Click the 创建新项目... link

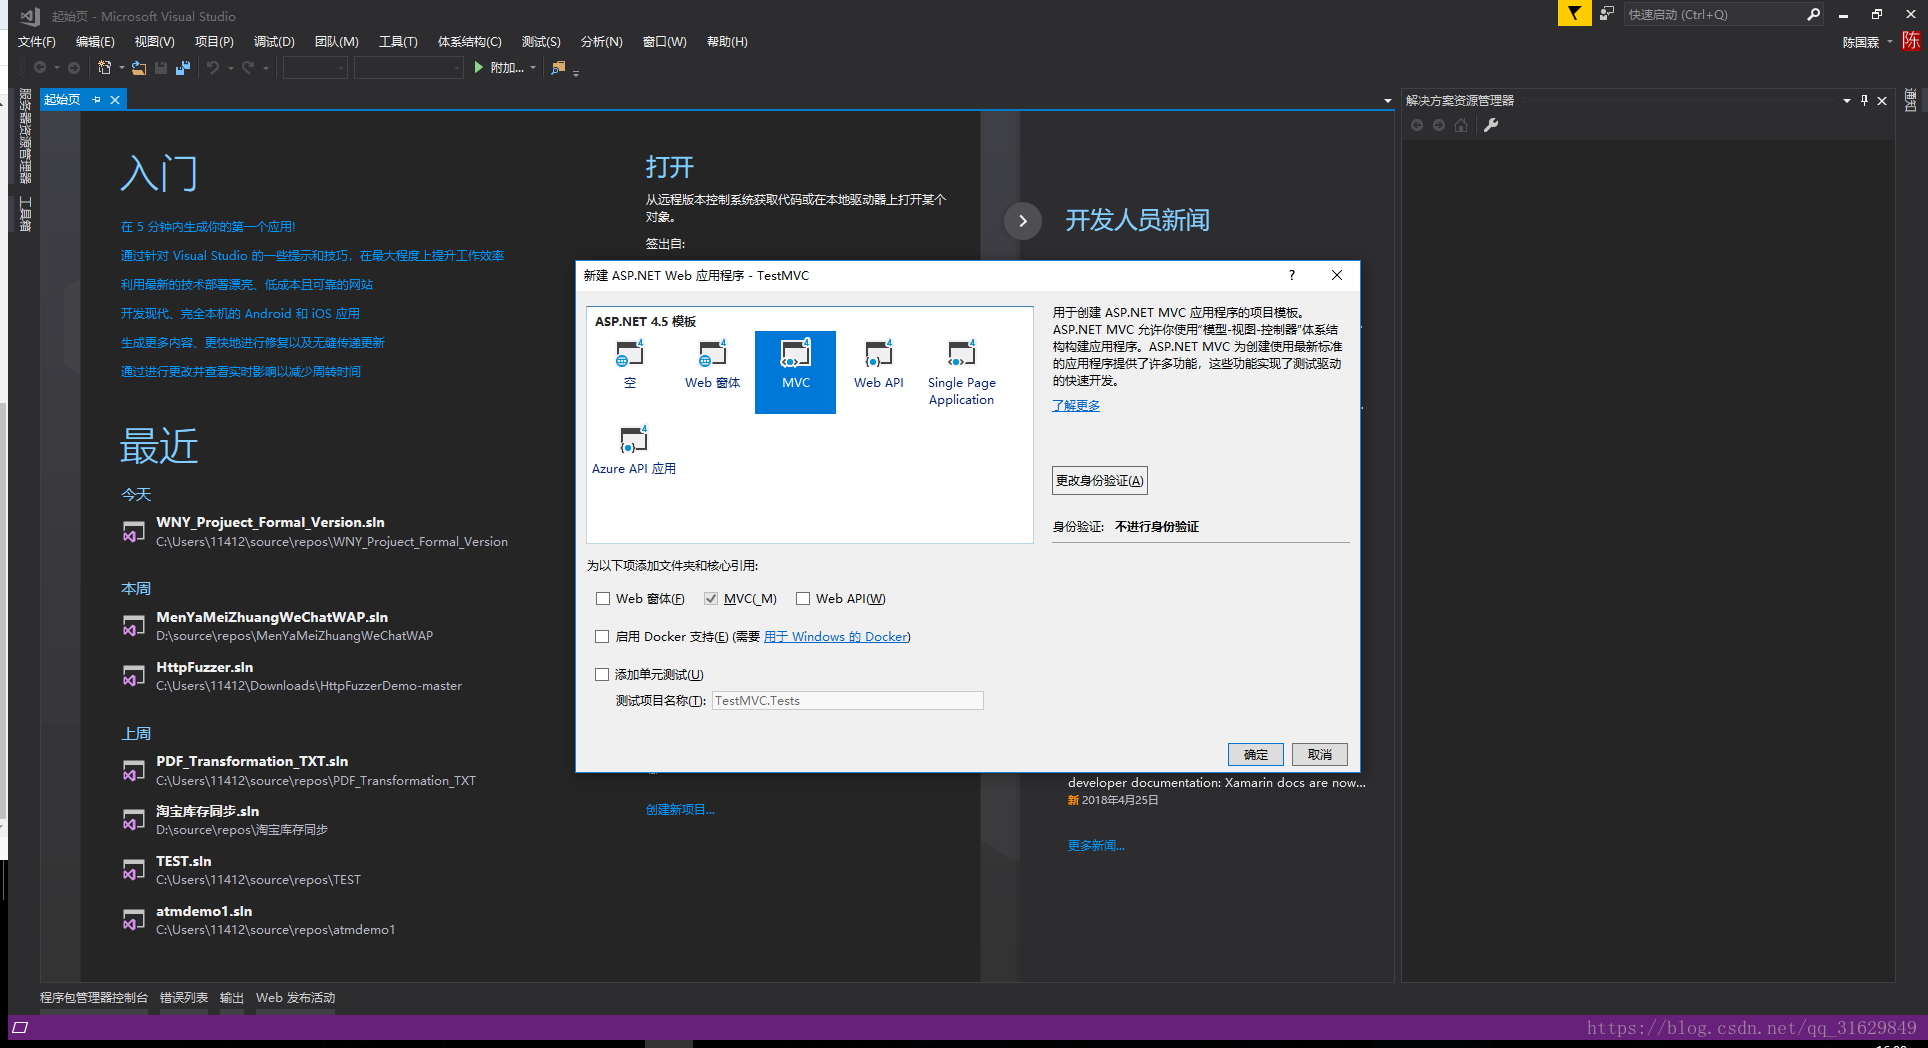click(x=680, y=810)
